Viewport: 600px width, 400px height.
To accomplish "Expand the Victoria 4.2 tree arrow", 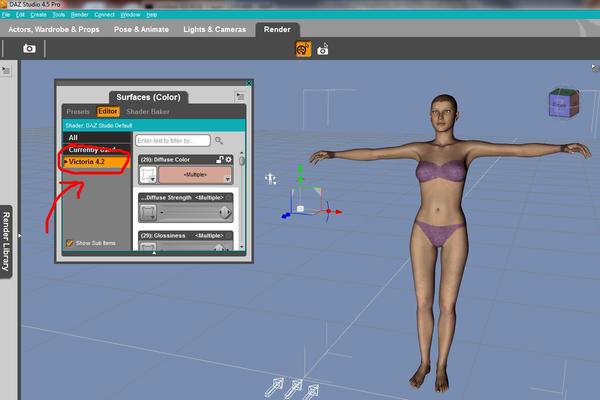I will point(66,162).
